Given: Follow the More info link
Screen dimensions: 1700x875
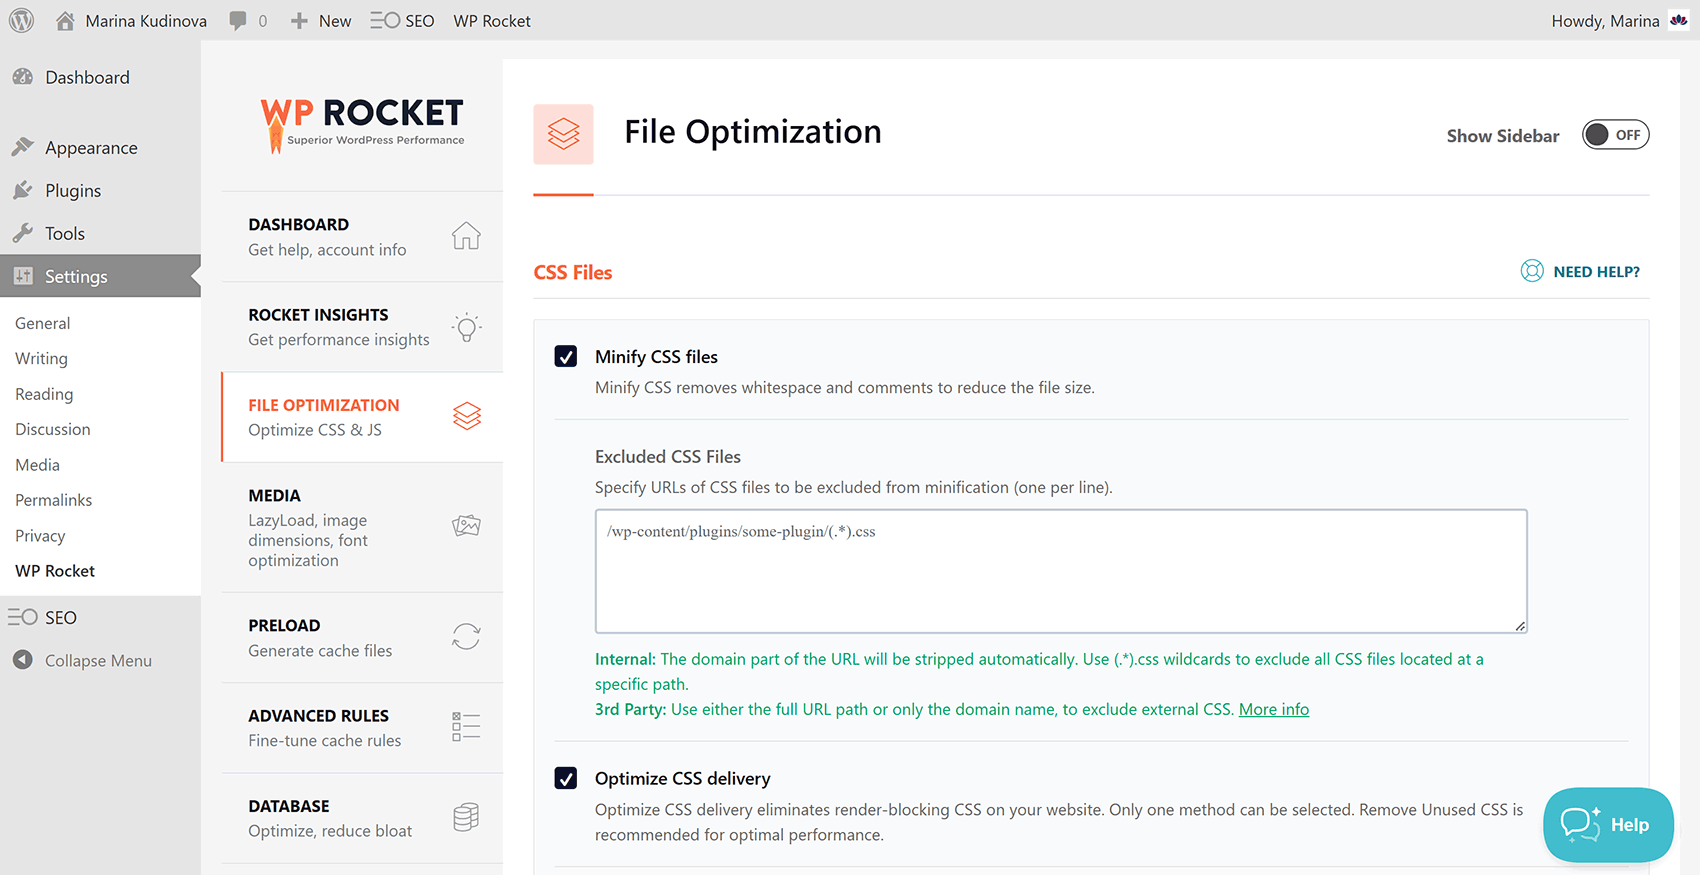Looking at the screenshot, I should (x=1274, y=709).
